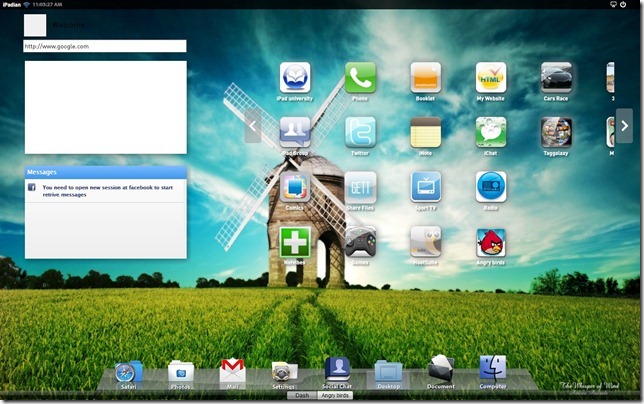The image size is (644, 404).
Task: Open Photos folder in the dock
Action: (181, 373)
